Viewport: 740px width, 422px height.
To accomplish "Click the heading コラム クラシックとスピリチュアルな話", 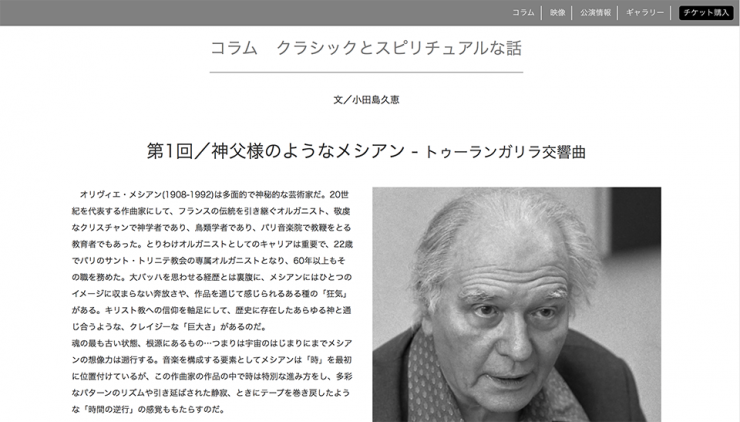I will [366, 48].
